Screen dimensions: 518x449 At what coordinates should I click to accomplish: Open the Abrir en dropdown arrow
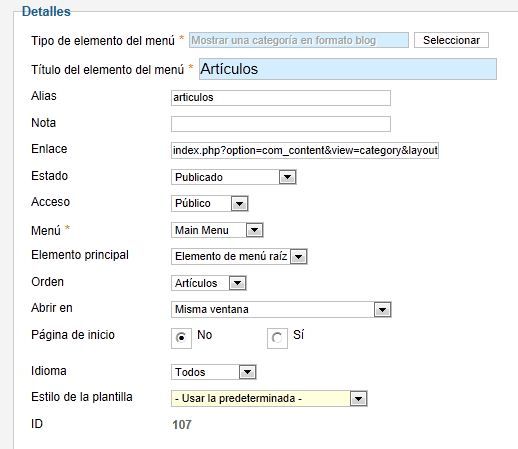coord(382,309)
